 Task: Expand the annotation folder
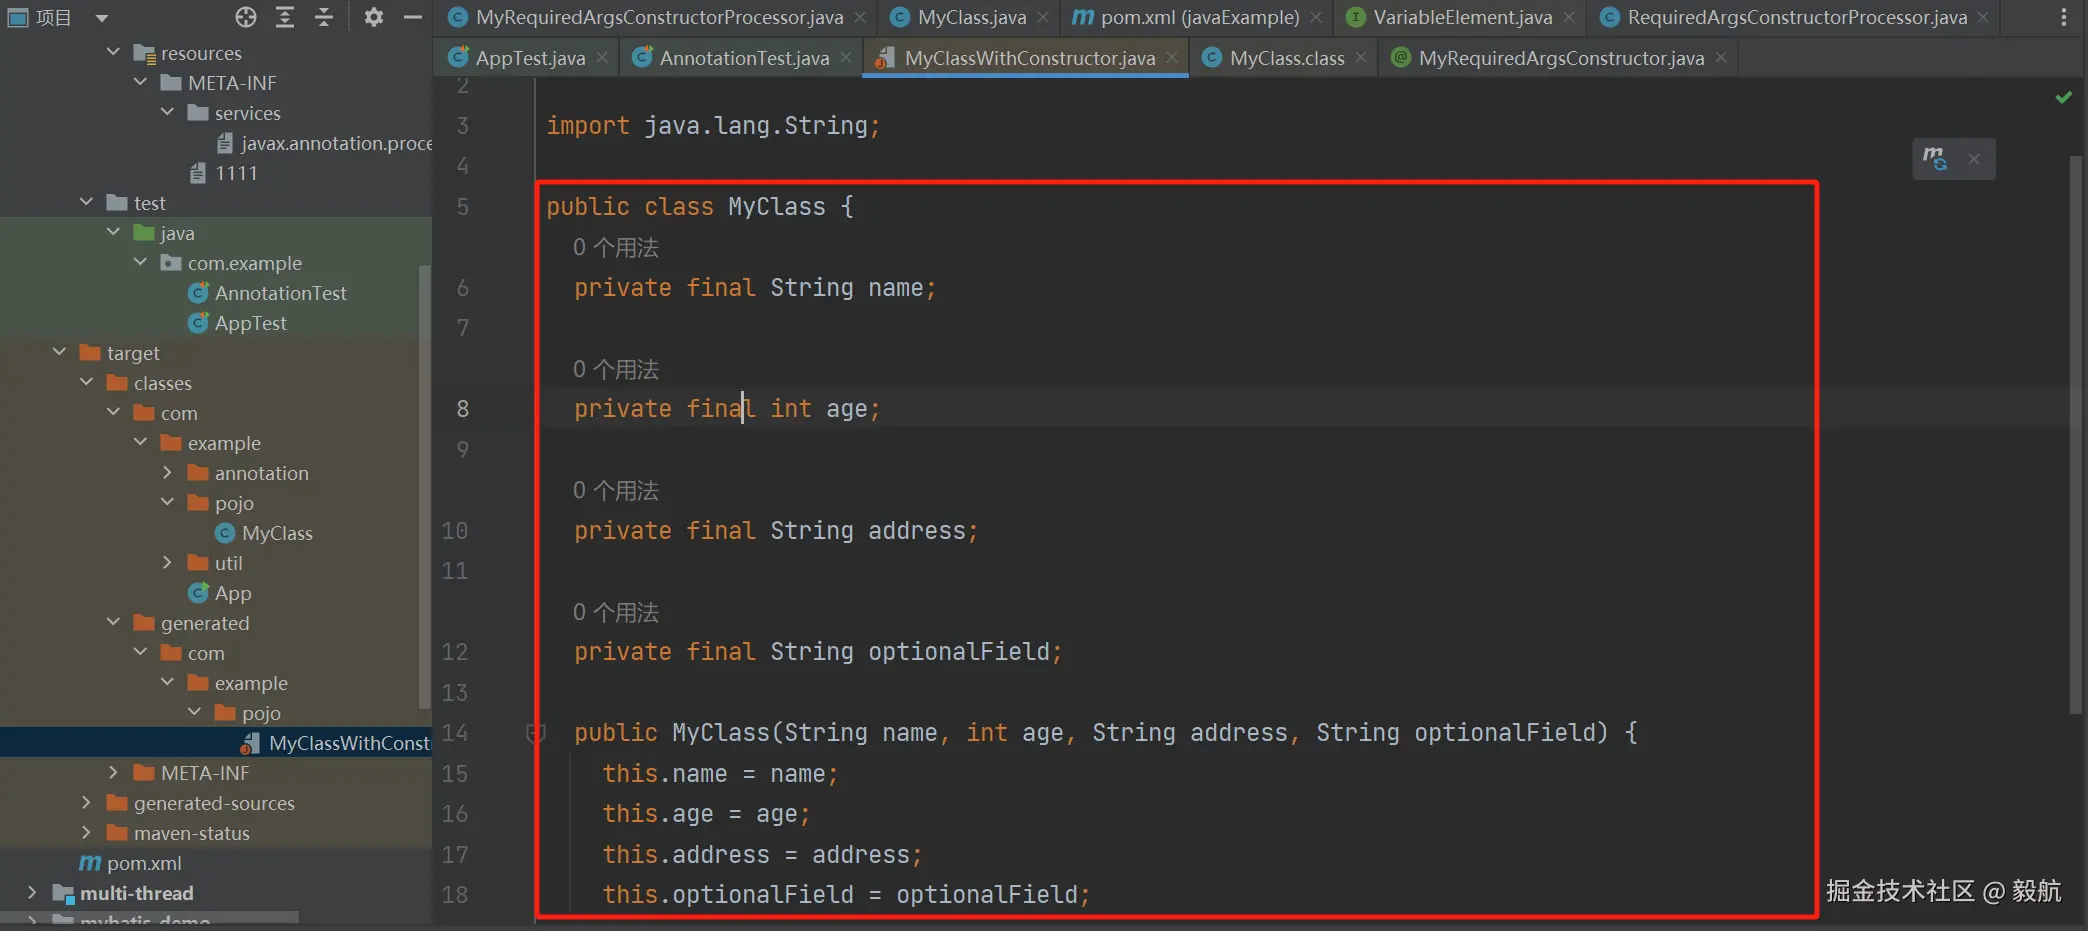pyautogui.click(x=167, y=472)
